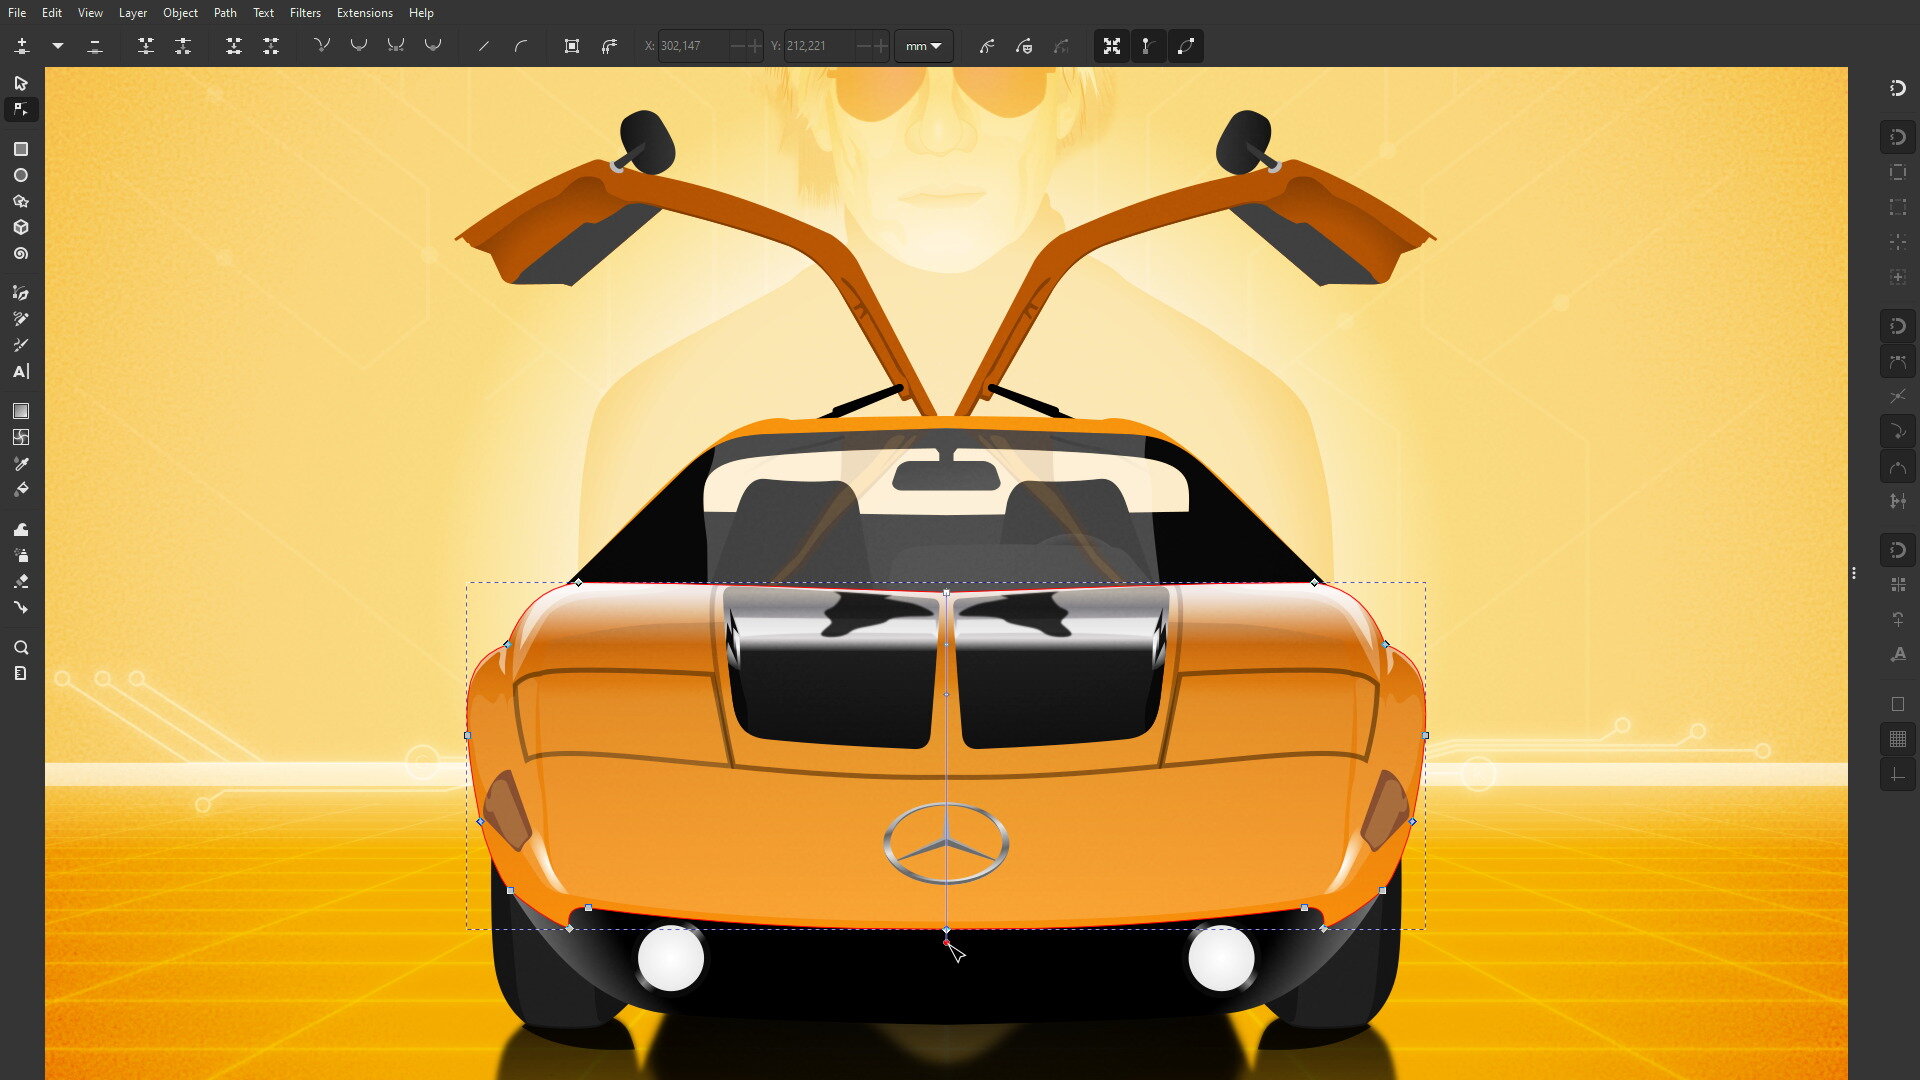
Task: Straighten selected segments to lines
Action: coord(484,46)
